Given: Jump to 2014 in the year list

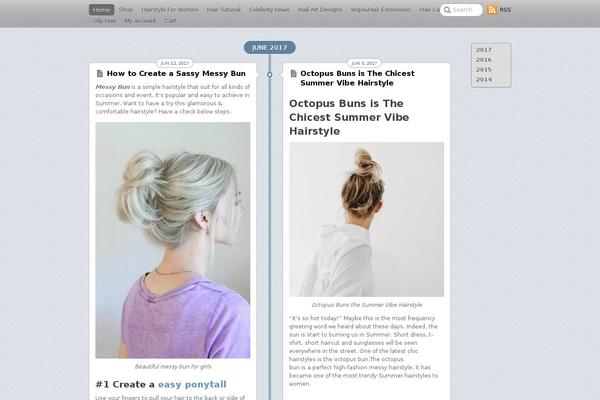Looking at the screenshot, I should (484, 80).
